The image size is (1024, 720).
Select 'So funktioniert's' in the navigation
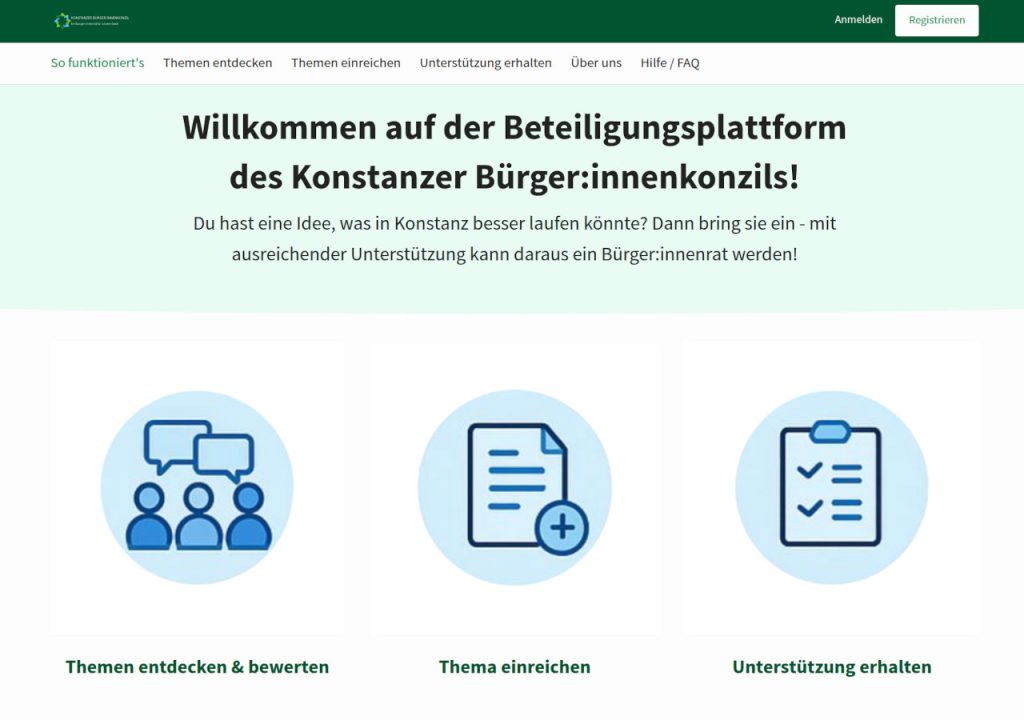[x=96, y=62]
